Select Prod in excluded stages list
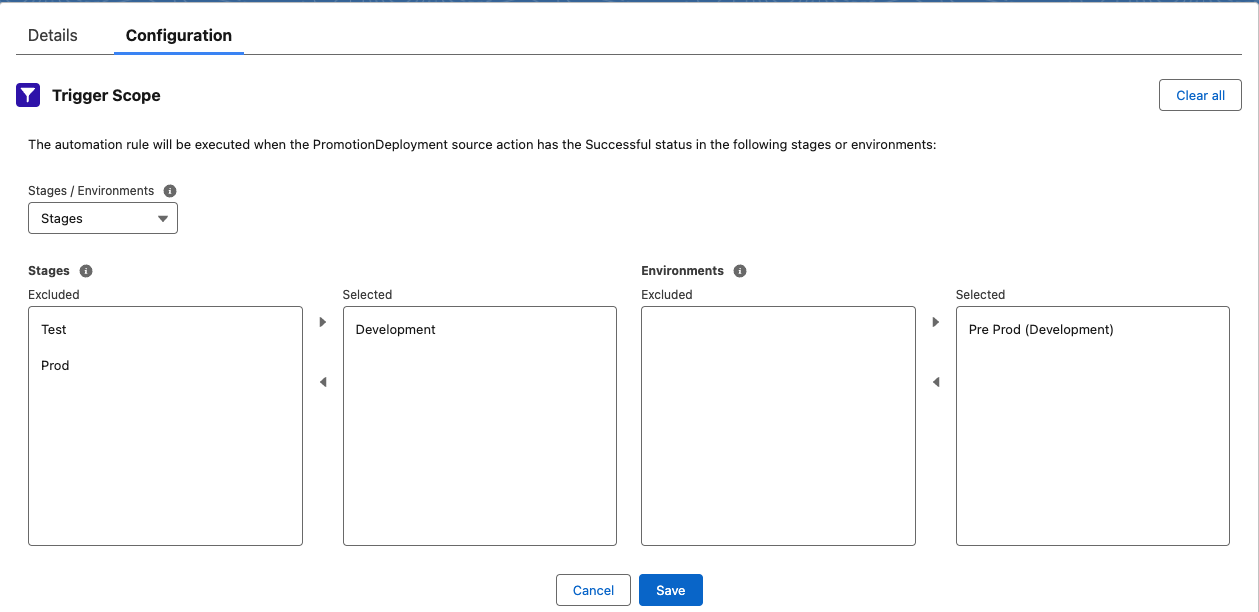Image resolution: width=1259 pixels, height=612 pixels. (55, 365)
